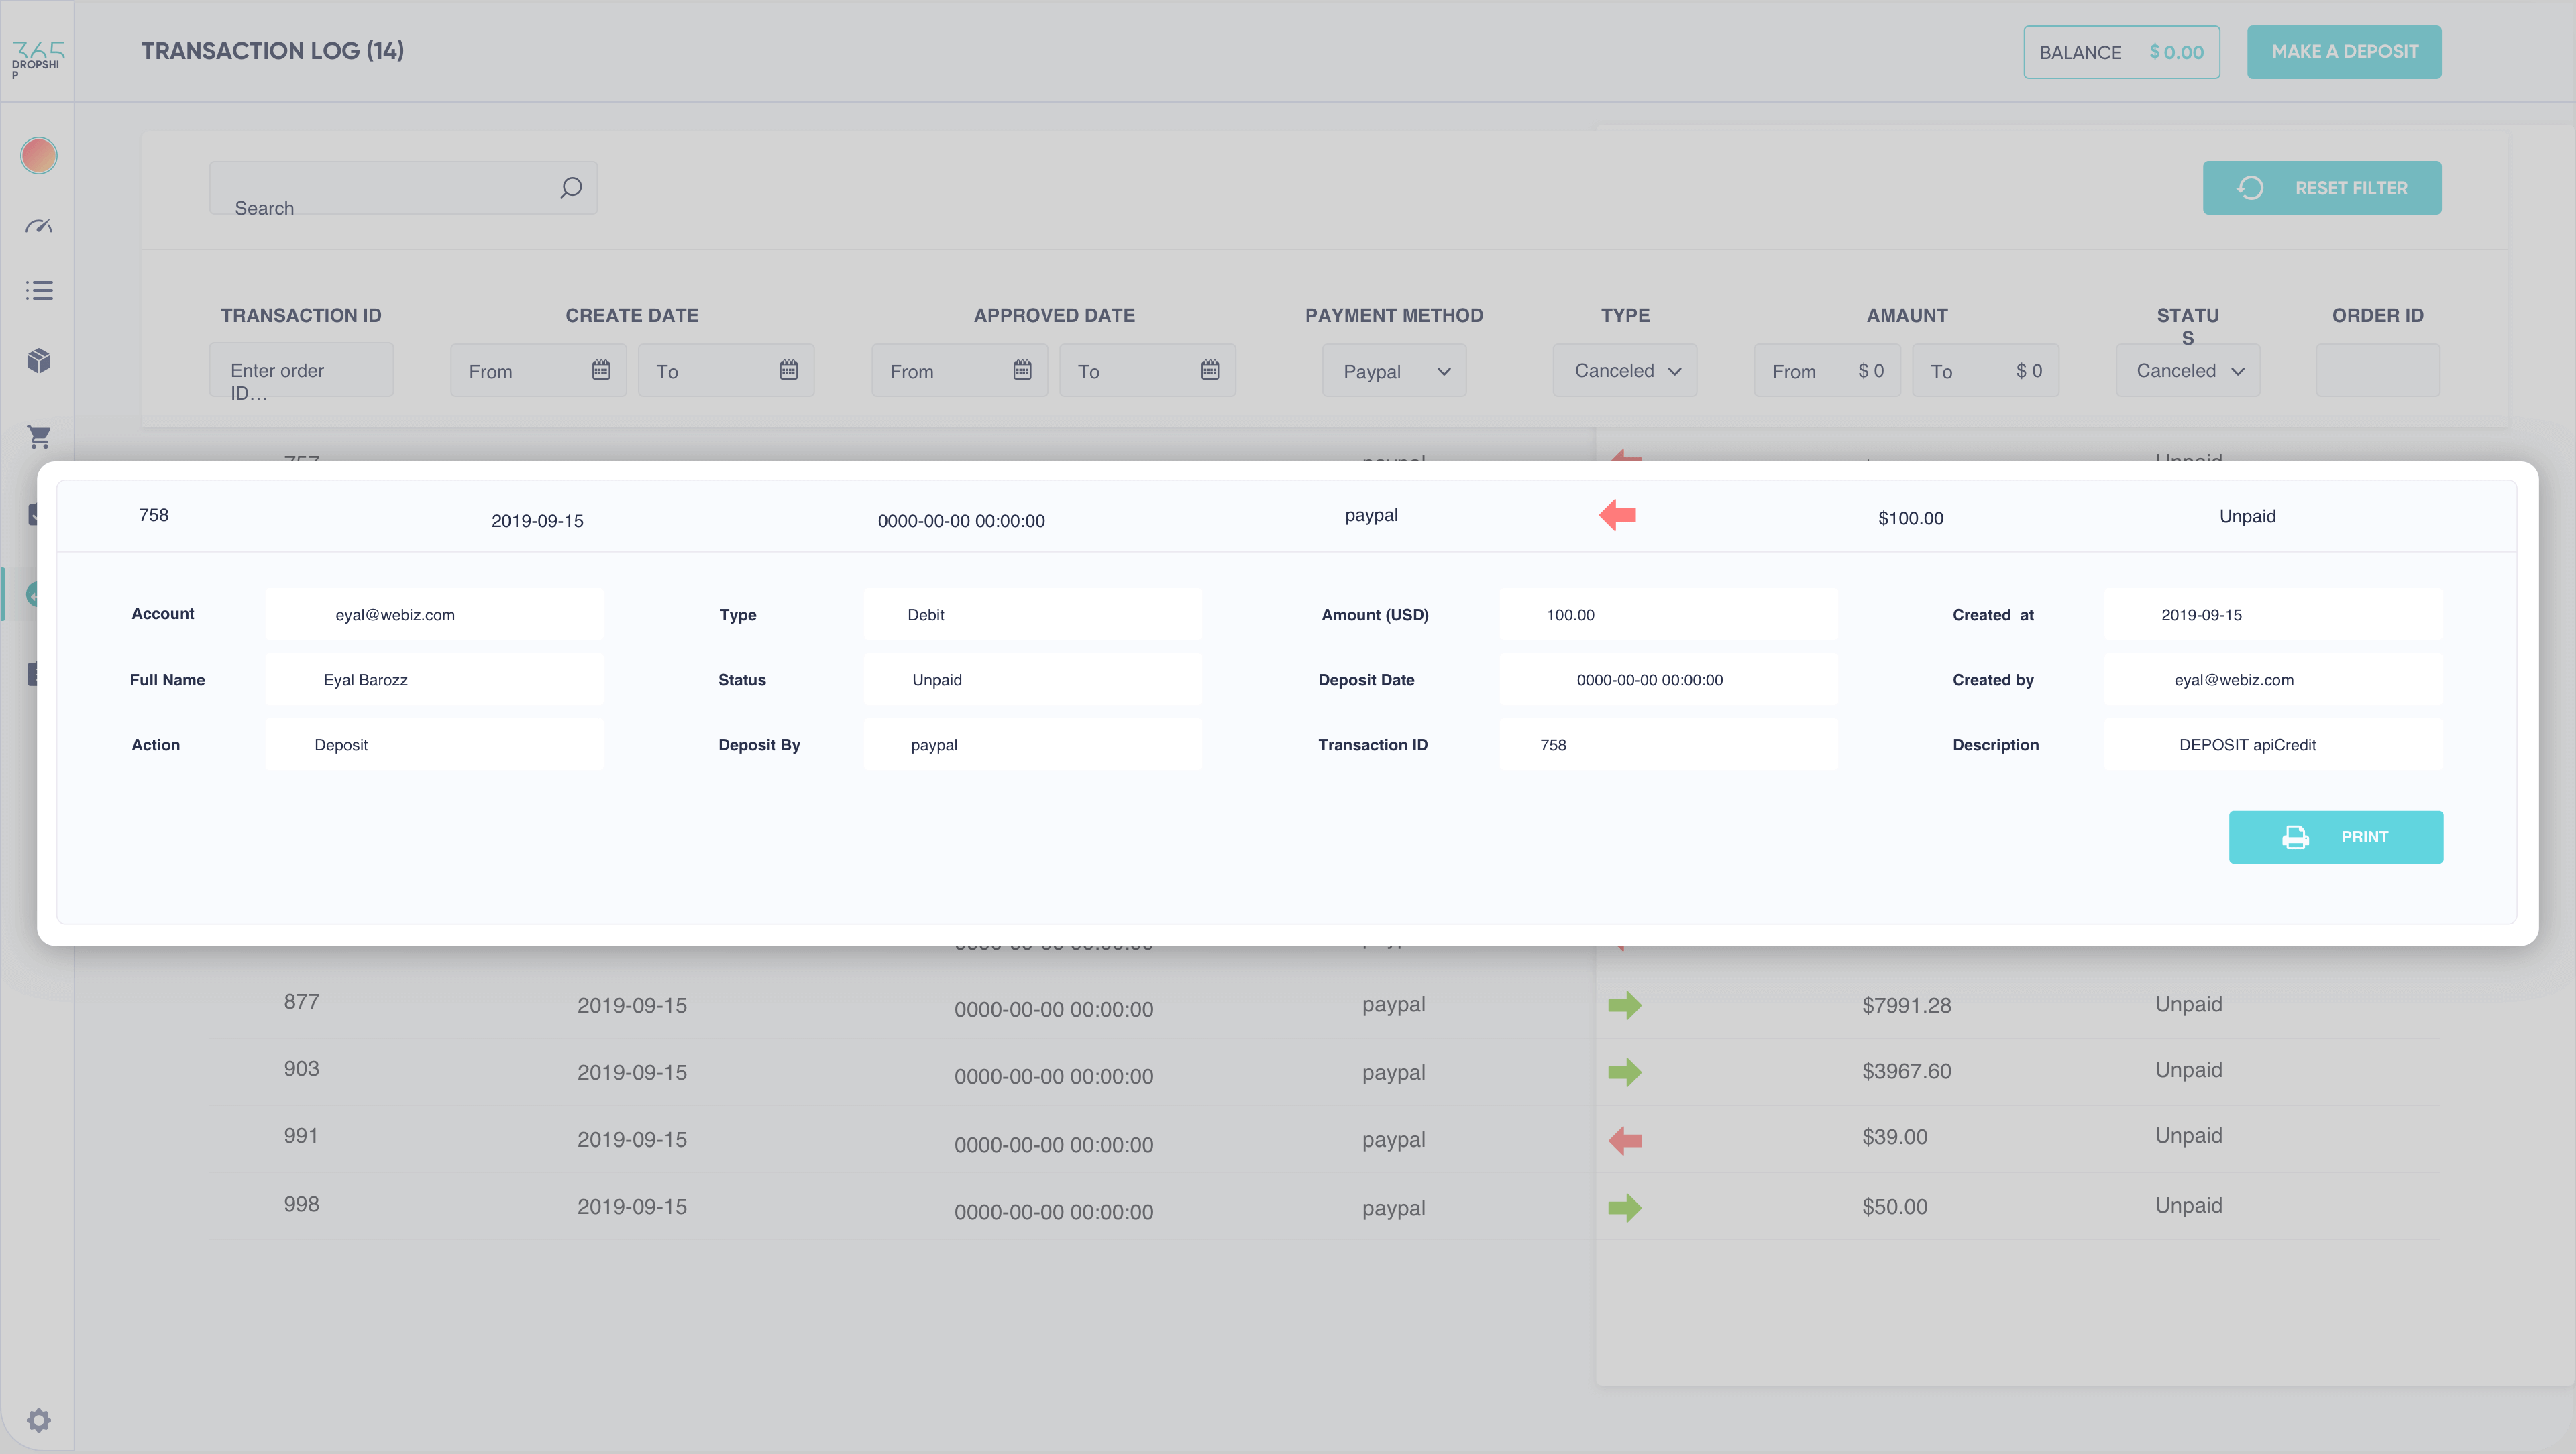Open the Status Canceled dropdown
This screenshot has height=1454, width=2576.
2188,370
